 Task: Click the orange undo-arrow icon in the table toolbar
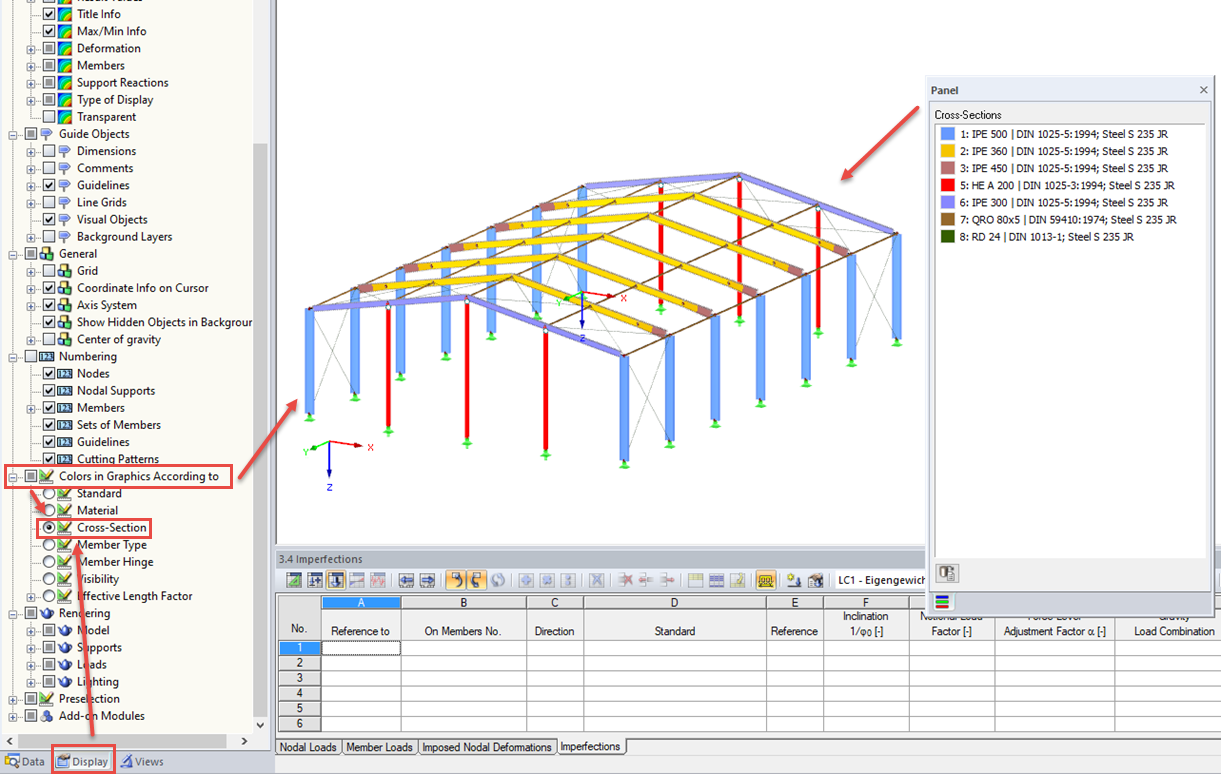pyautogui.click(x=455, y=579)
